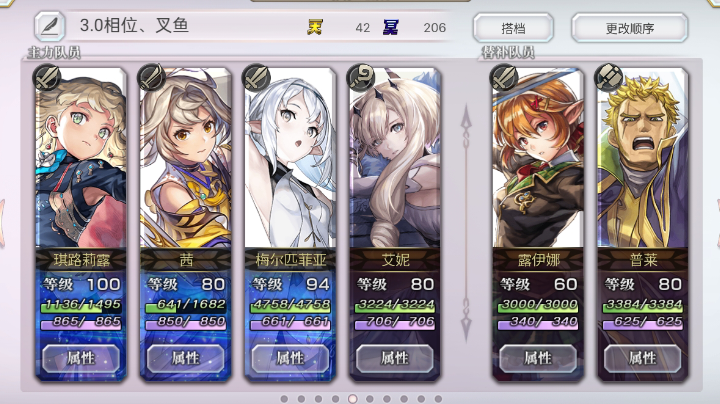Select 梅尔匹菲亚 character portrait
The height and width of the screenshot is (404, 720).
pyautogui.click(x=290, y=158)
